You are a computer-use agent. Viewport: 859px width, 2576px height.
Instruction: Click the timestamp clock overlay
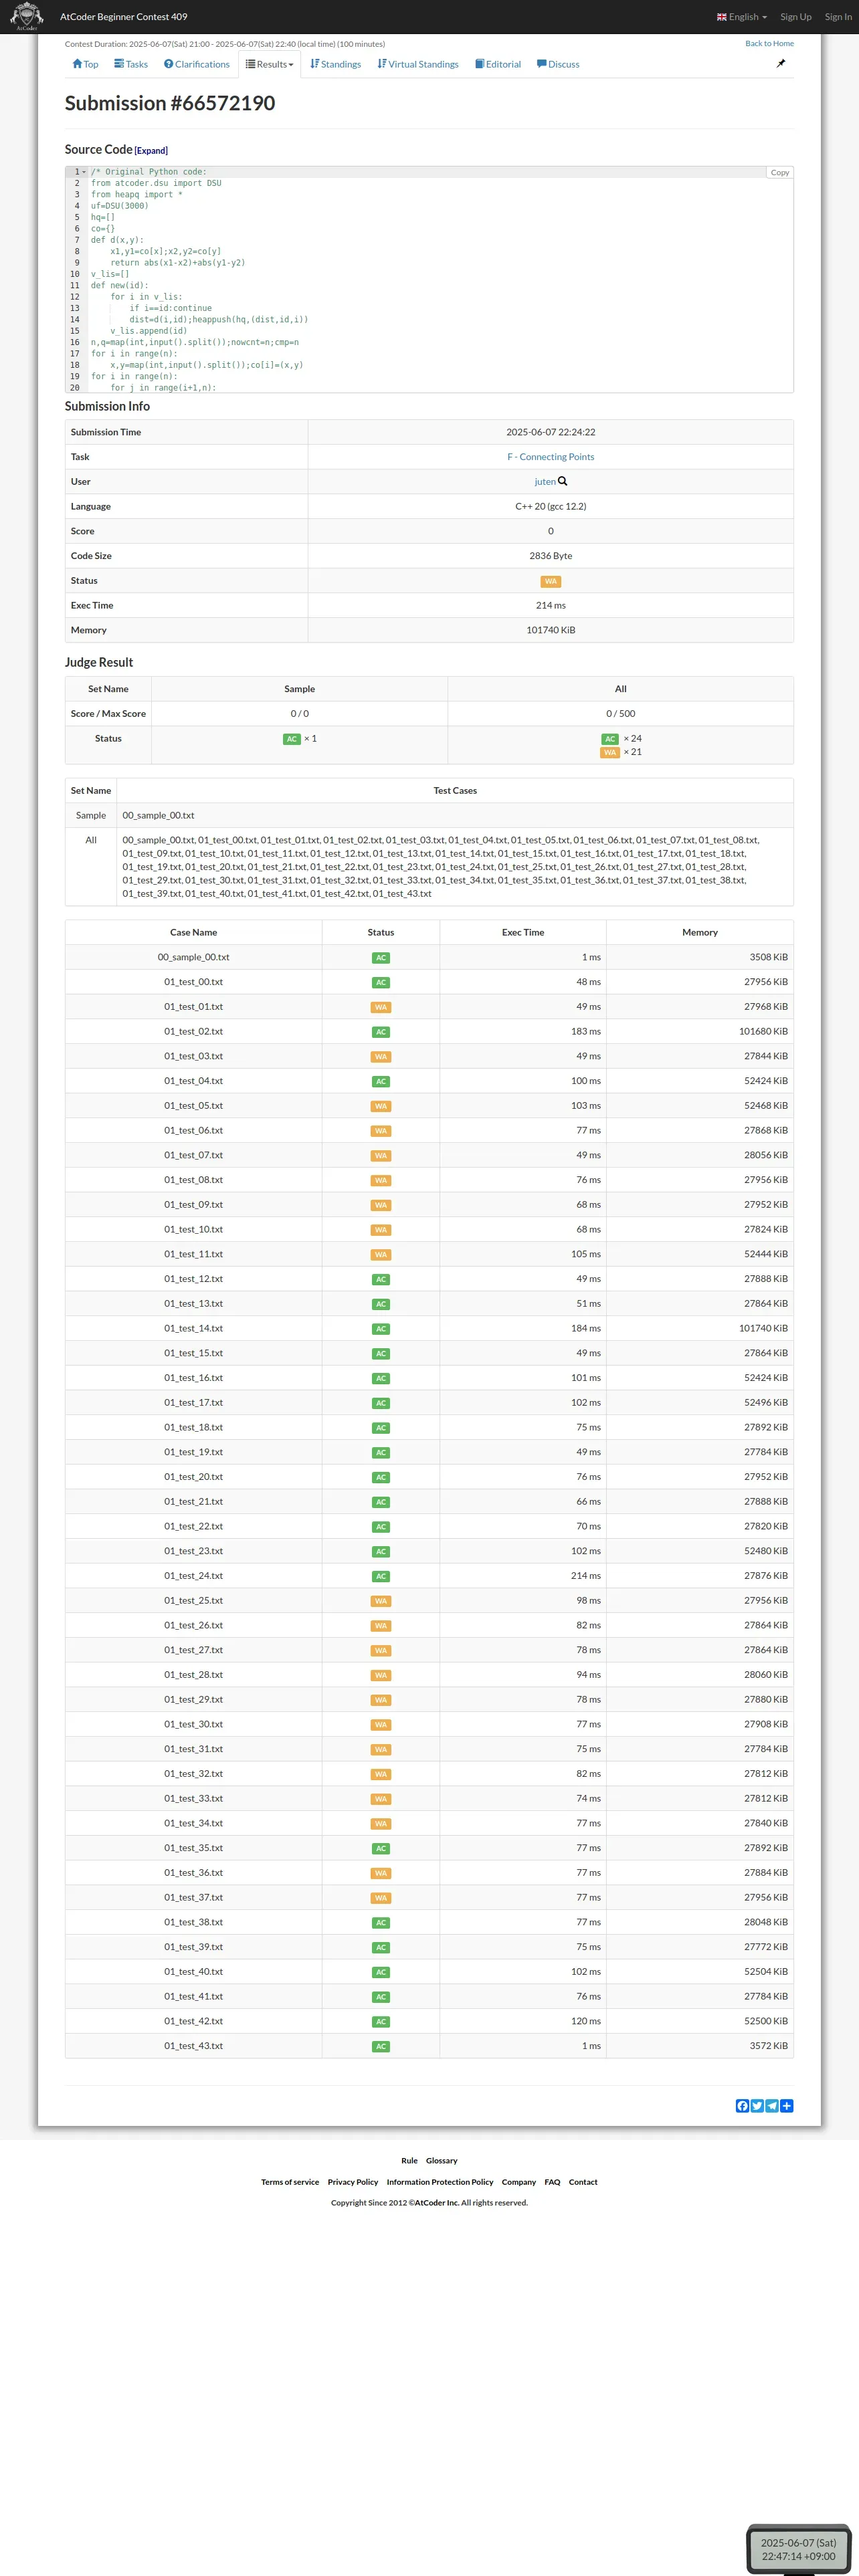(798, 2549)
